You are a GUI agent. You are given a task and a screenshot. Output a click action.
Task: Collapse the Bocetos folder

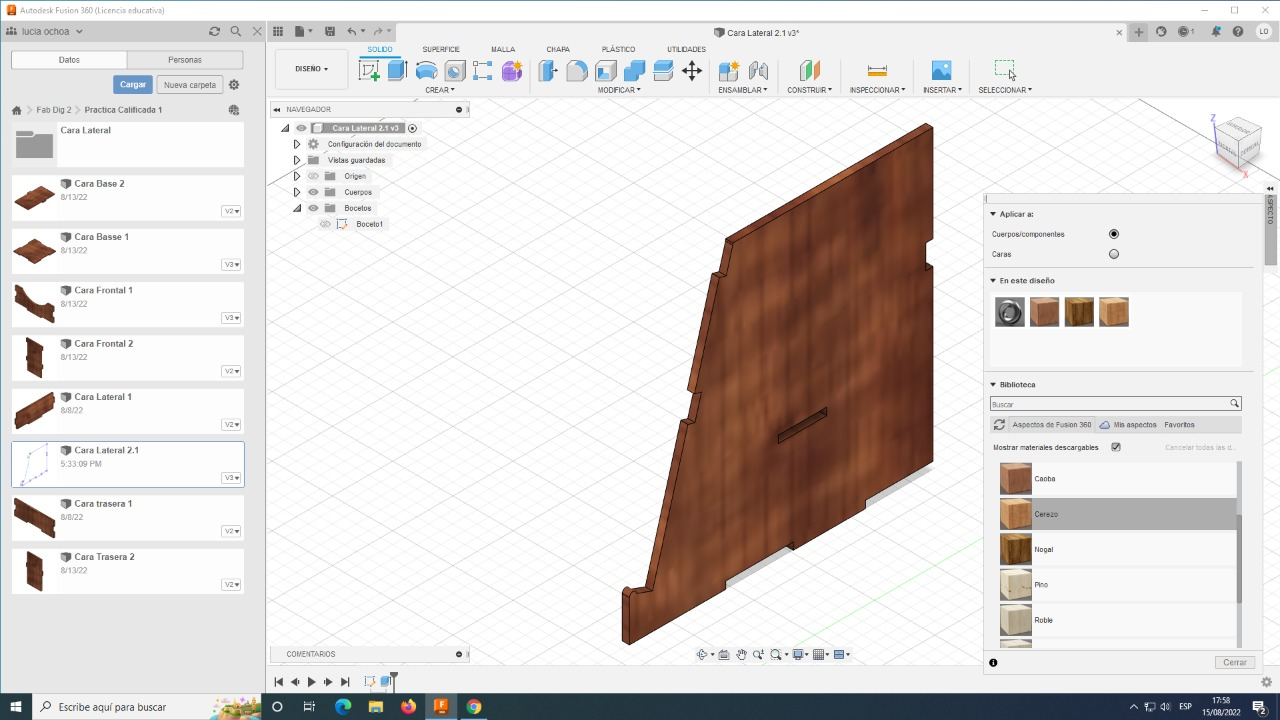tap(297, 208)
